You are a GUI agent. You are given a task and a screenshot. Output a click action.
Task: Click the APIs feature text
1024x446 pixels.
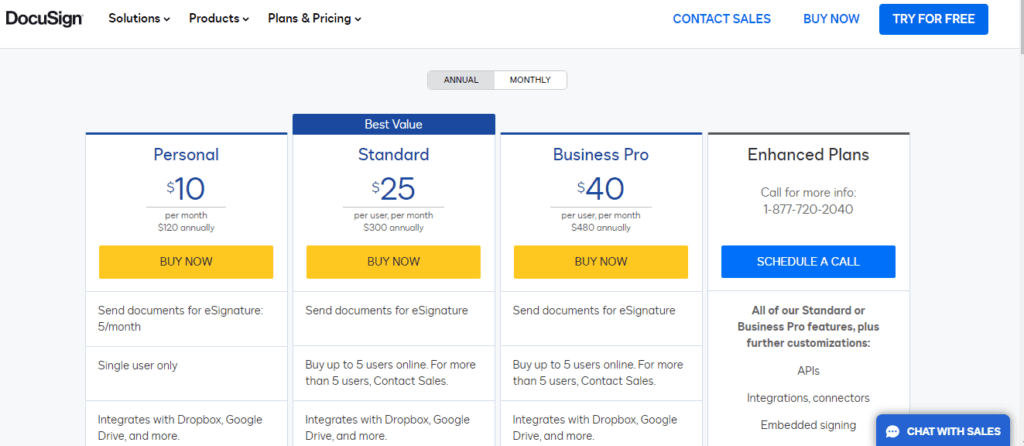point(808,371)
